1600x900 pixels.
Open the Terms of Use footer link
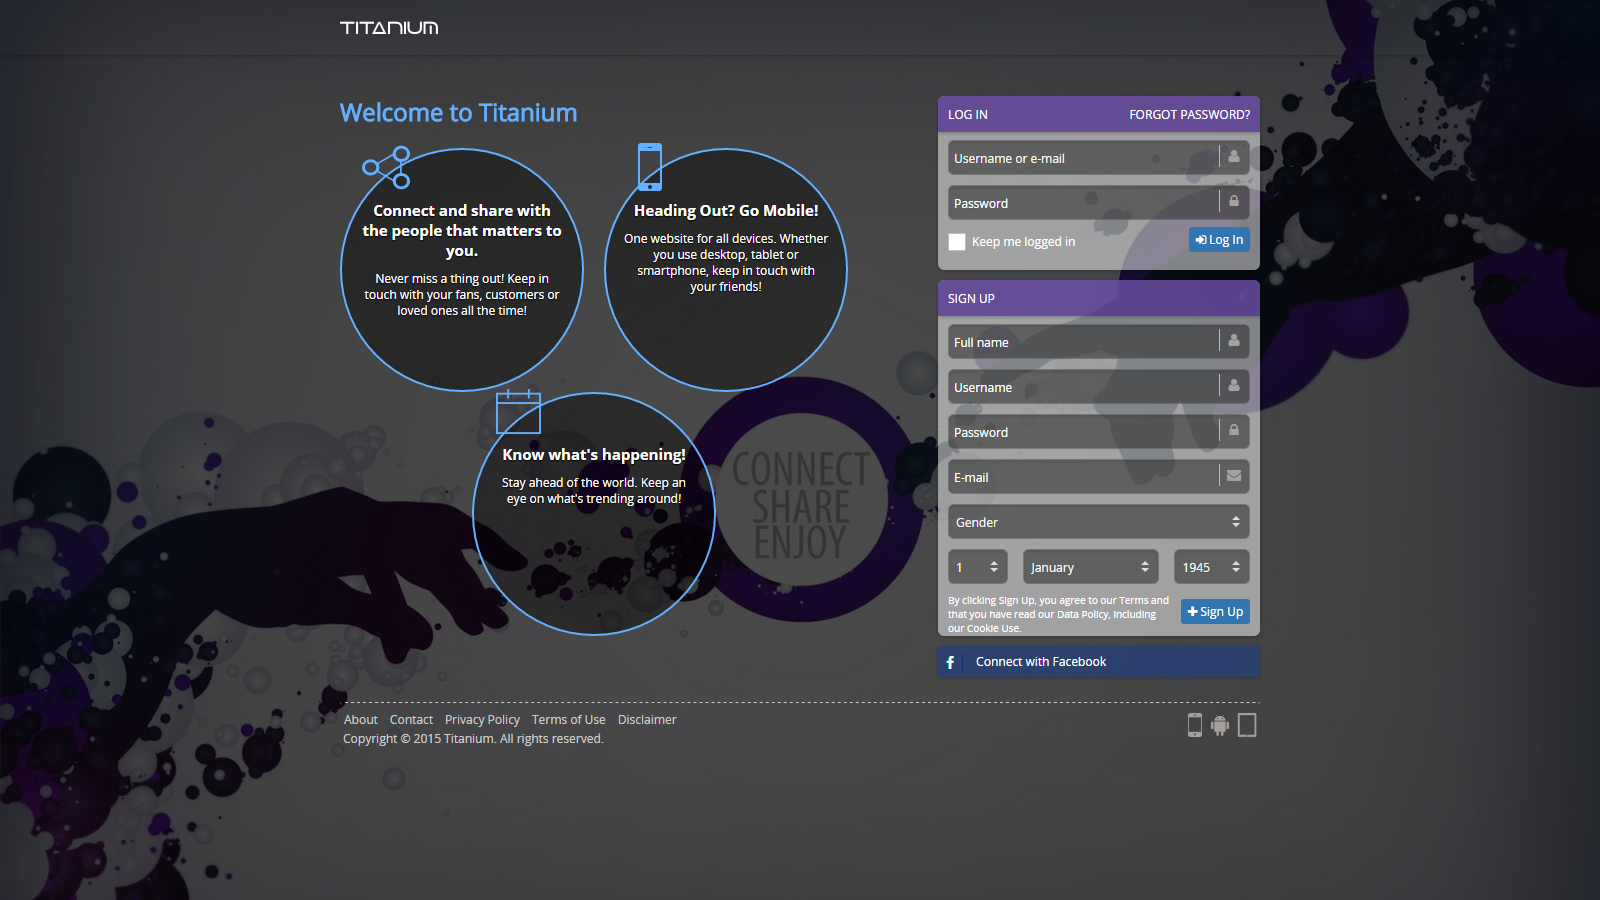pyautogui.click(x=569, y=720)
